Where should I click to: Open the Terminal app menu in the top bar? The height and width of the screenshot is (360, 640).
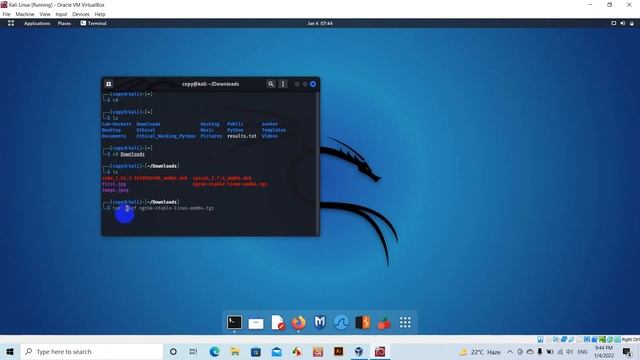(x=93, y=23)
